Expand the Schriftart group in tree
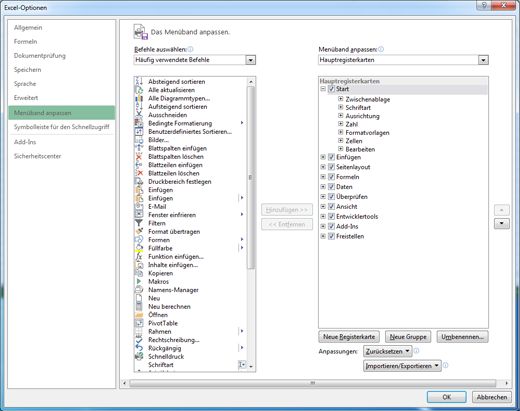This screenshot has width=520, height=411. [x=341, y=107]
